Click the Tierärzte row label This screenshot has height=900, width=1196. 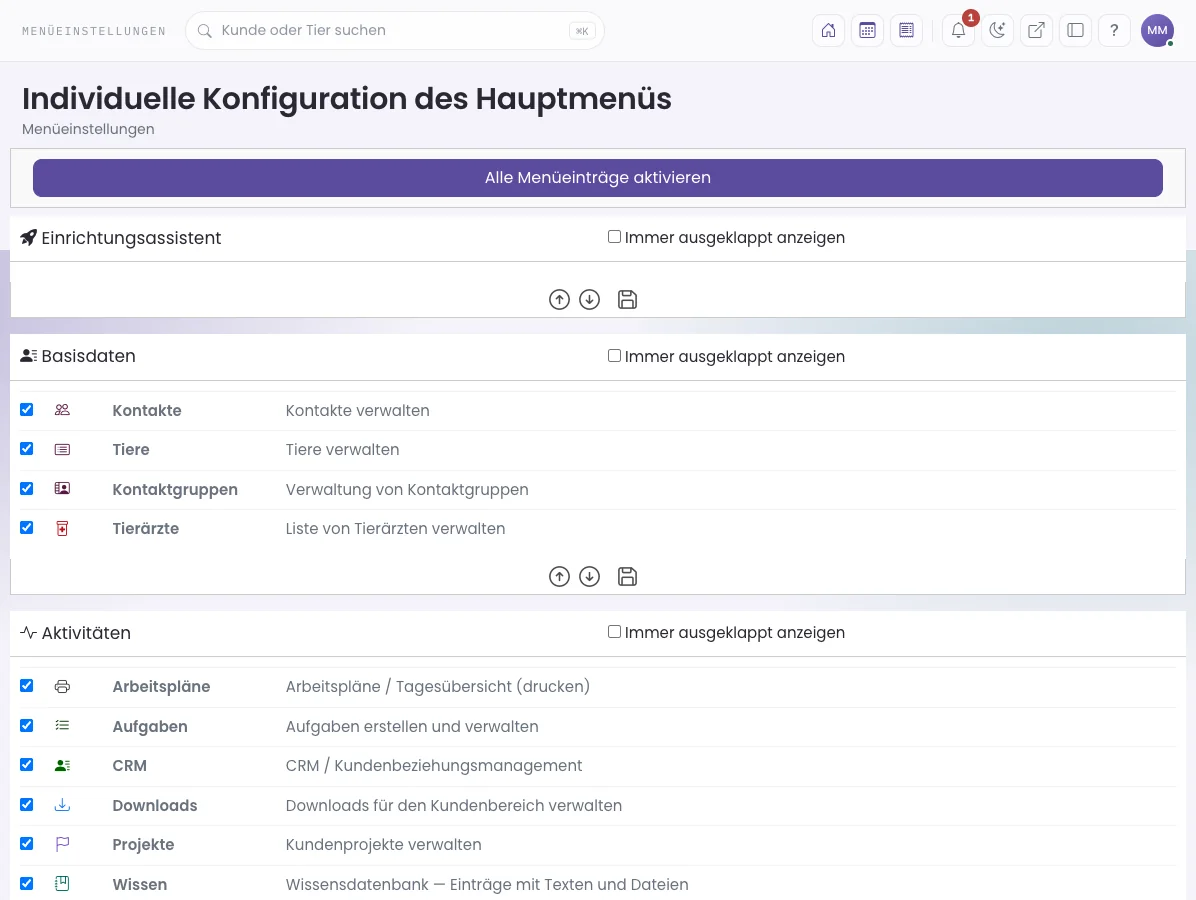point(146,529)
